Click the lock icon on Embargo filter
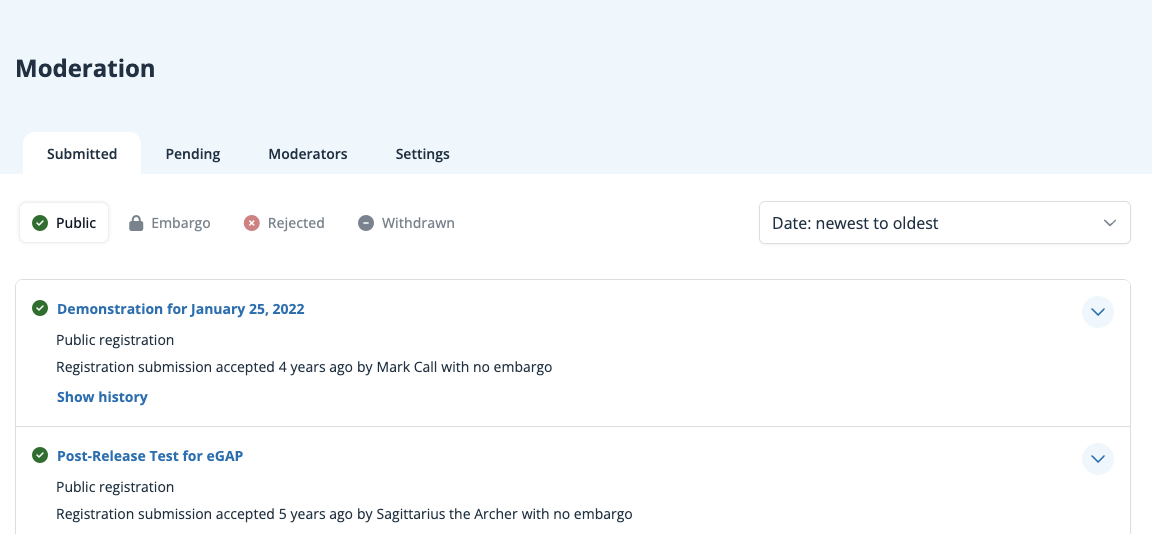This screenshot has height=534, width=1152. [x=136, y=223]
